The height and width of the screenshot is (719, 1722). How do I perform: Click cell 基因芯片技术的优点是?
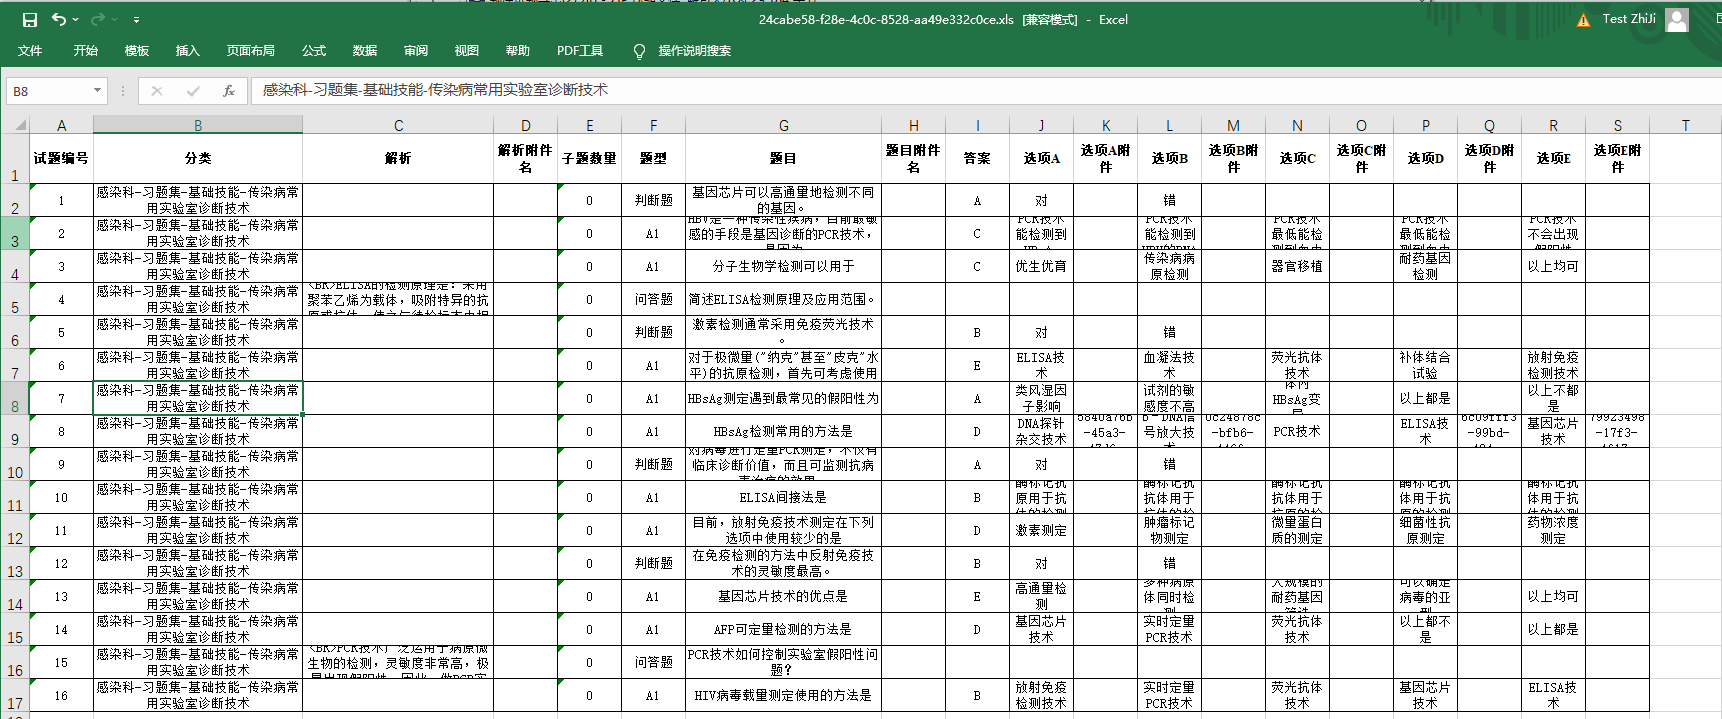coord(783,596)
